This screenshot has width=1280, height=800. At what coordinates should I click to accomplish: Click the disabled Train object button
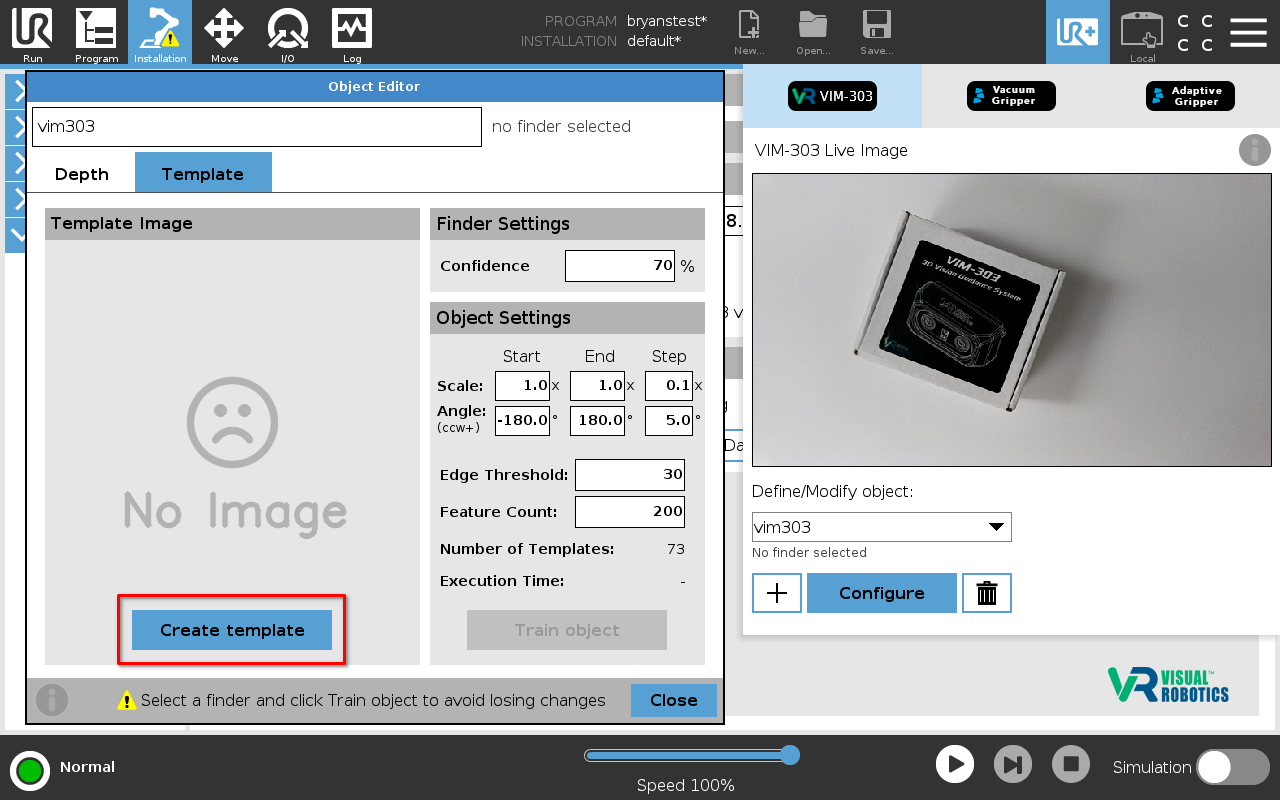tap(567, 630)
